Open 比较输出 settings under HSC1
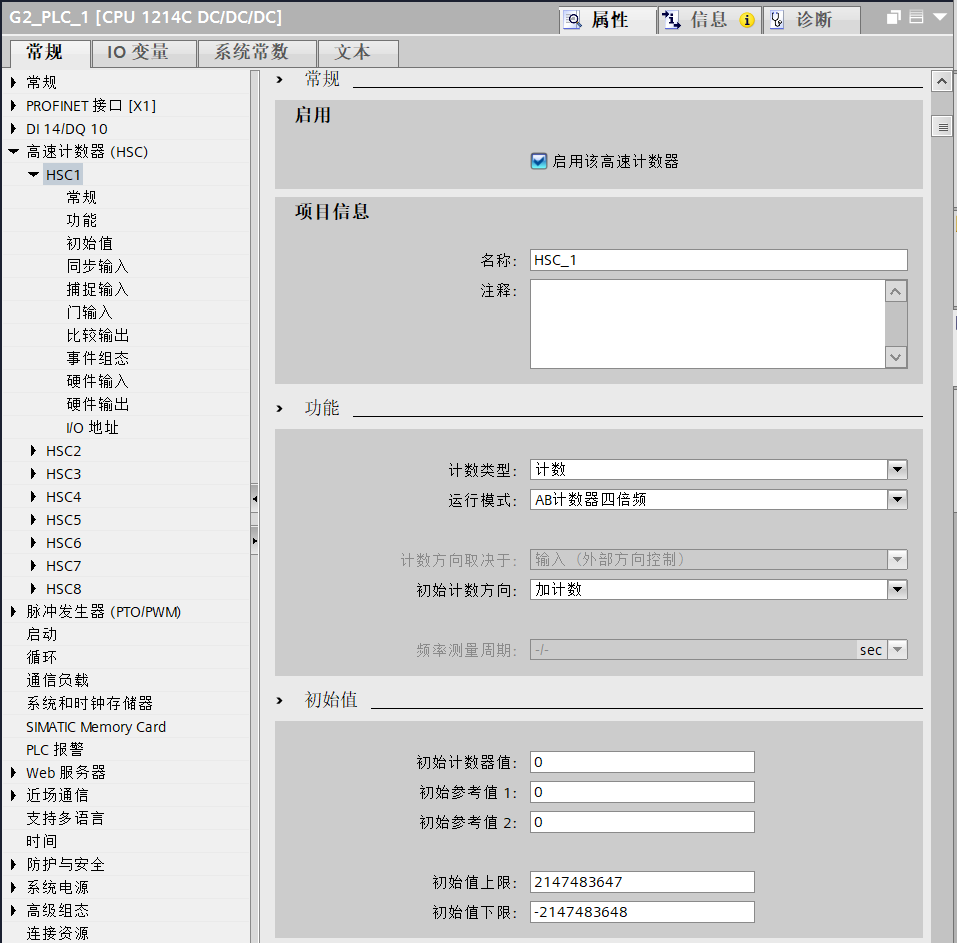Viewport: 957px width, 943px height. pyautogui.click(x=98, y=335)
